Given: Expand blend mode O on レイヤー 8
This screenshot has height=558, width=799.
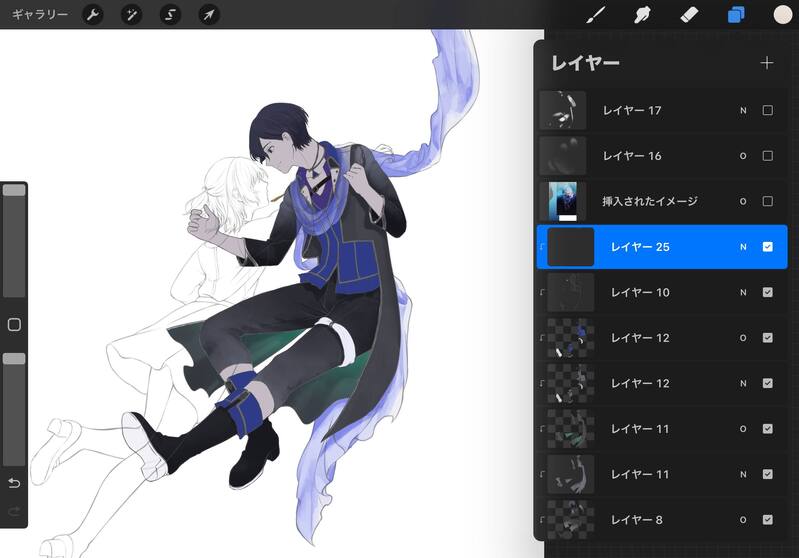Looking at the screenshot, I should pyautogui.click(x=743, y=520).
